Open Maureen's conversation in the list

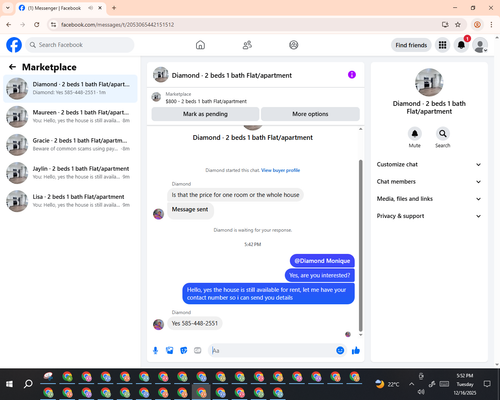(x=70, y=117)
